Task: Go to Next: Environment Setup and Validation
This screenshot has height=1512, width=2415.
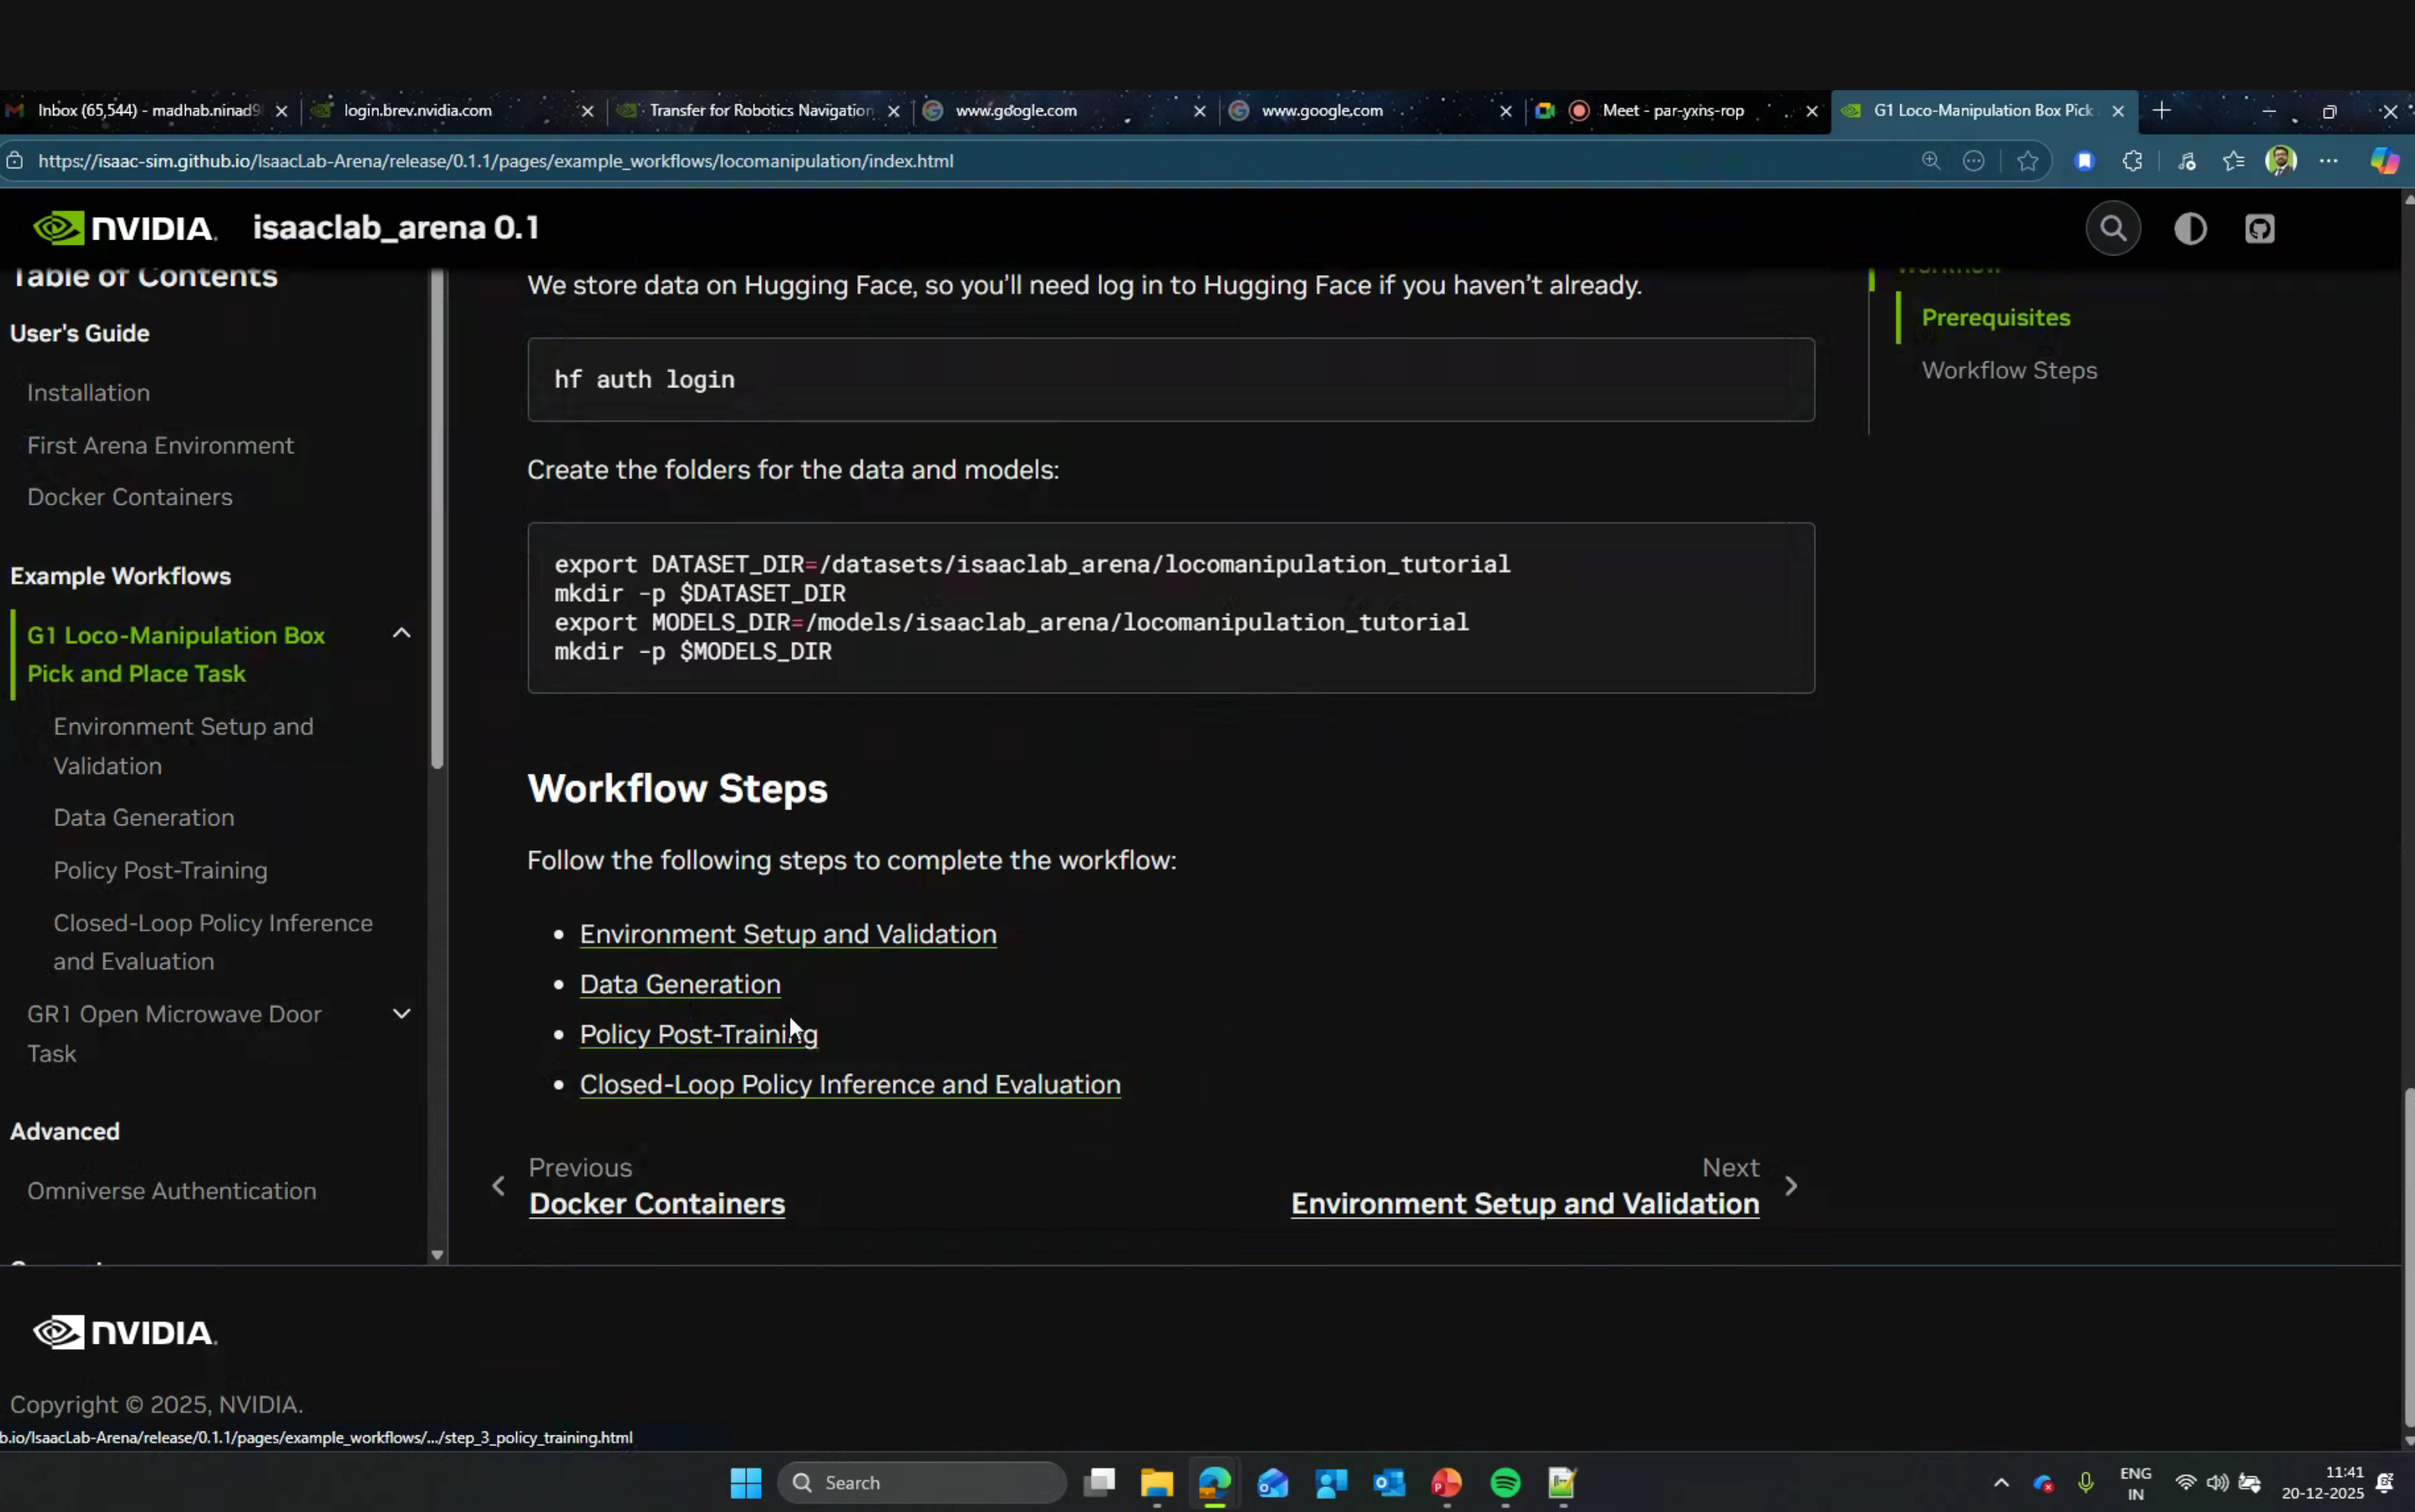Action: tap(1524, 1203)
